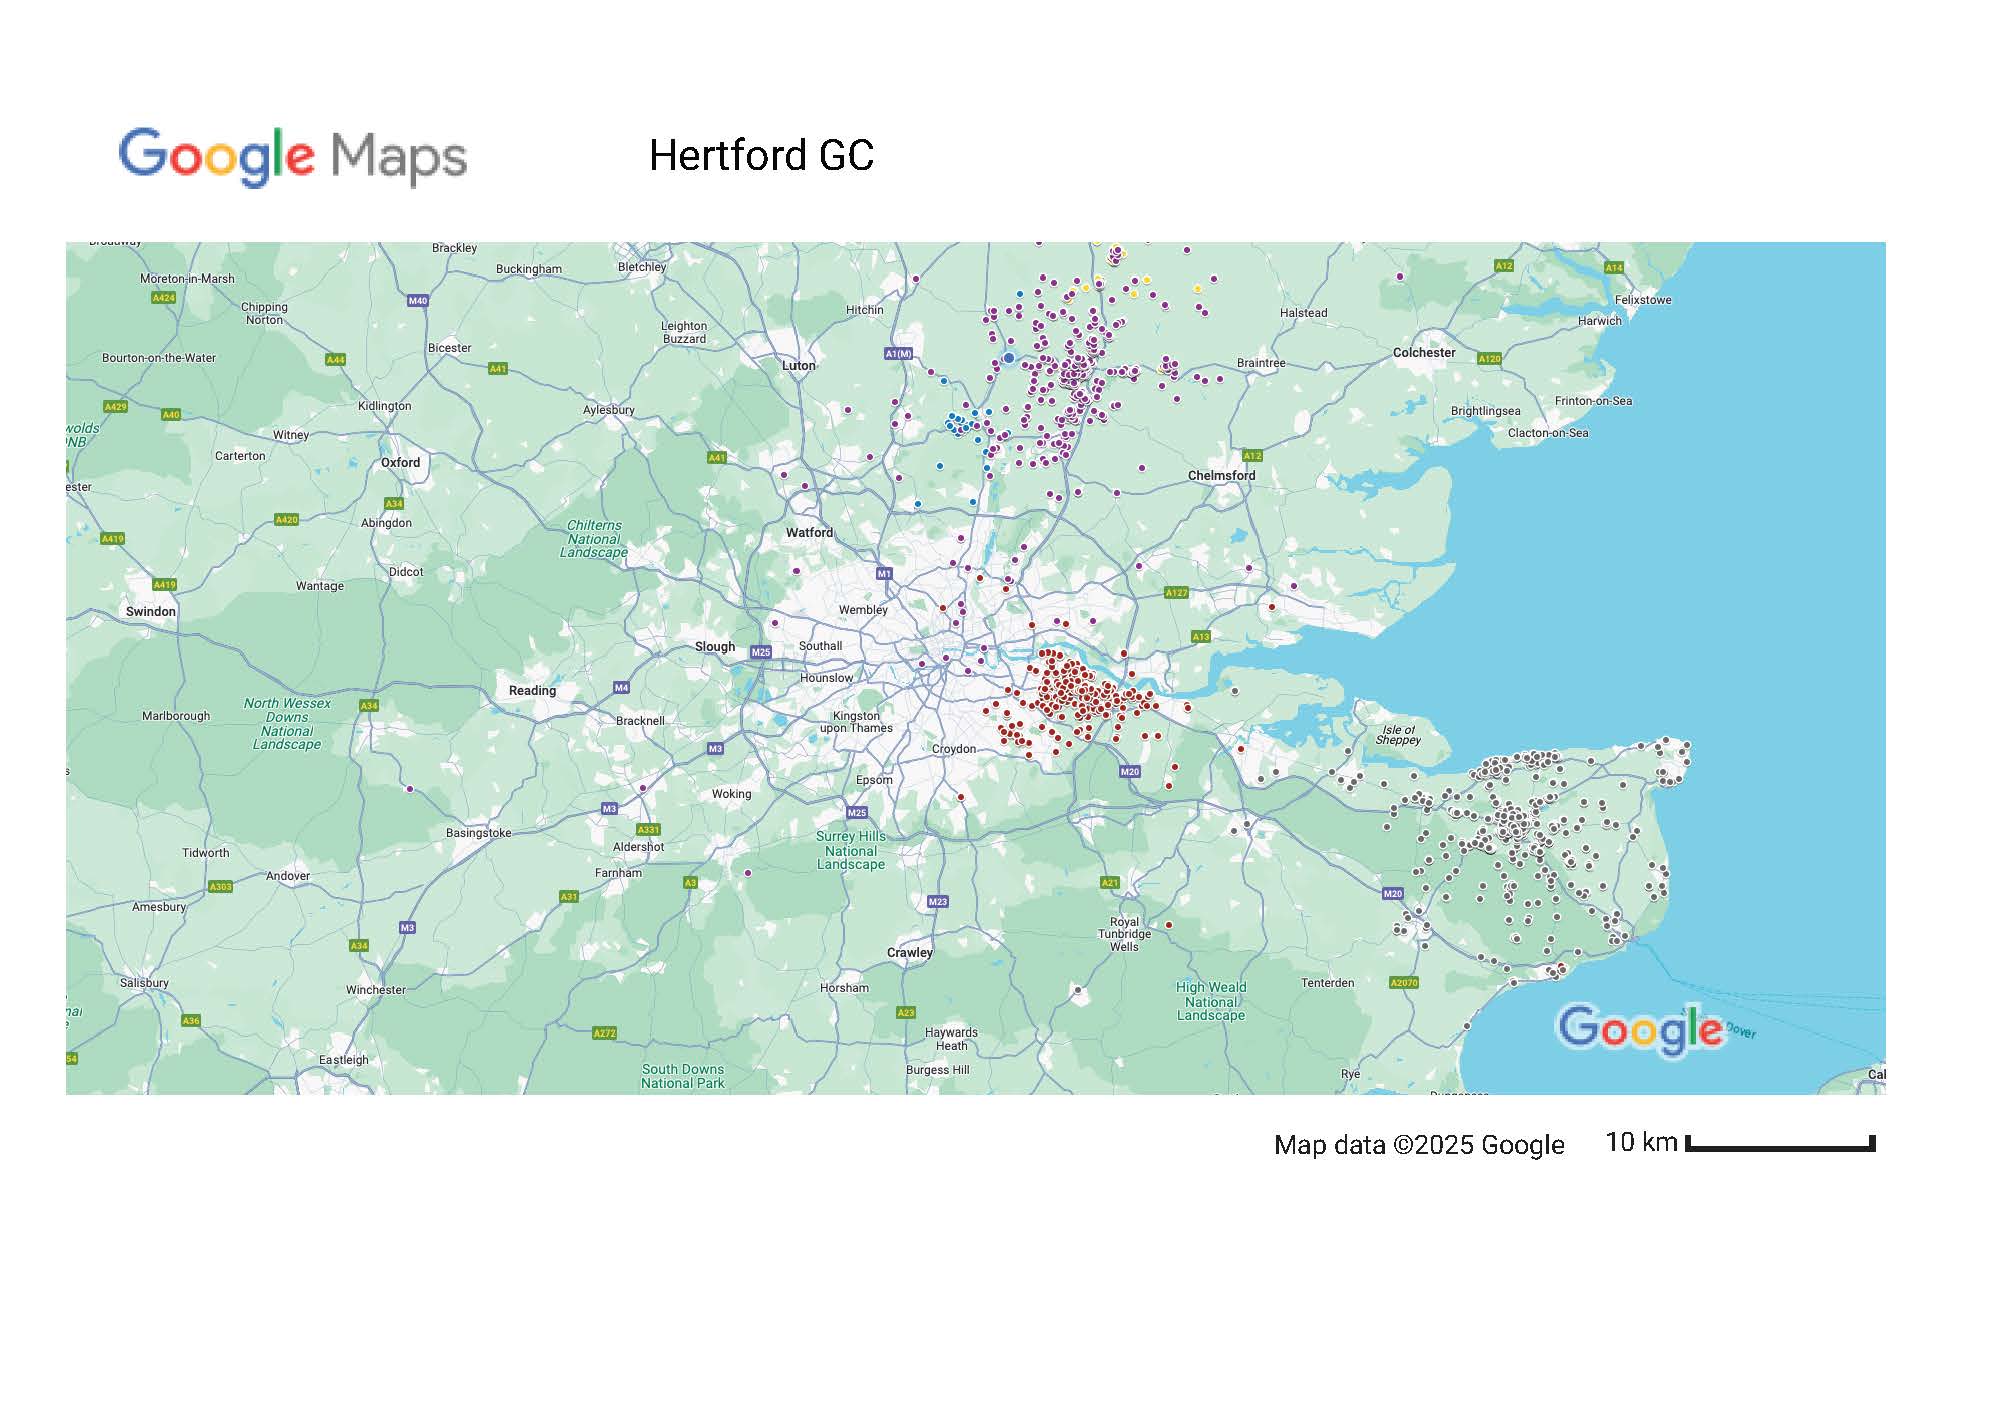Select the large blue marker near Luton
This screenshot has height=1414, width=2000.
1009,358
